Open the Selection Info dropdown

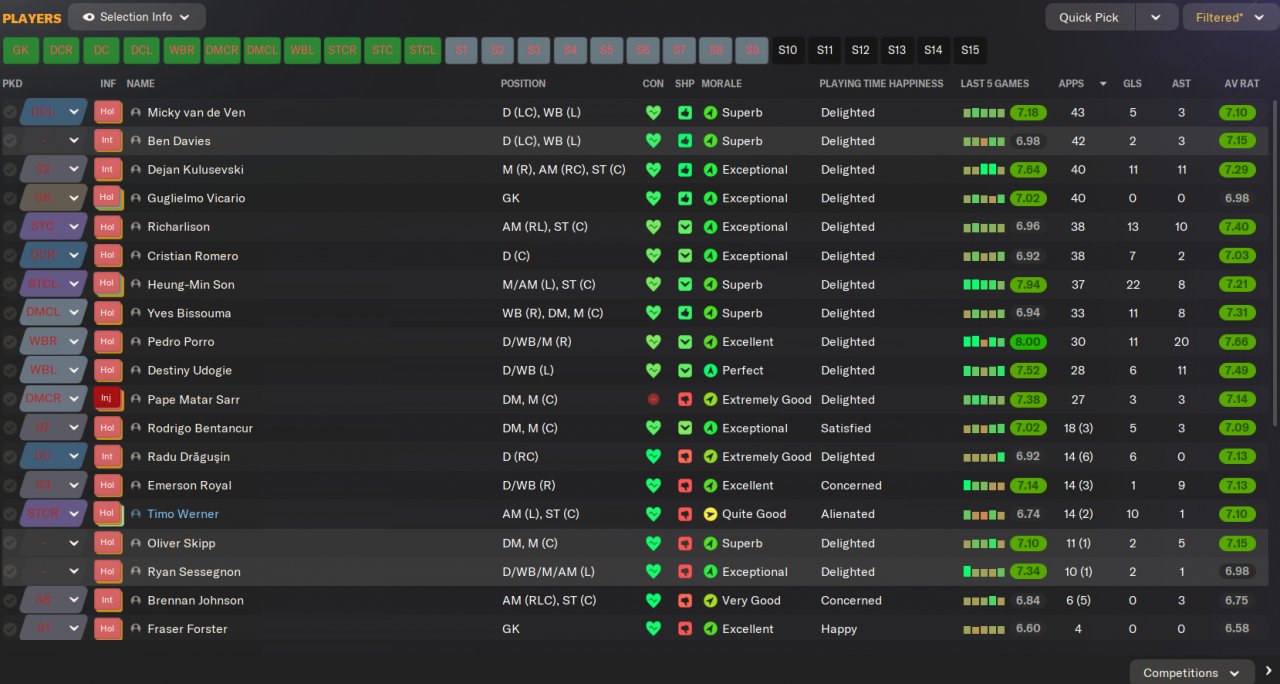(x=137, y=17)
